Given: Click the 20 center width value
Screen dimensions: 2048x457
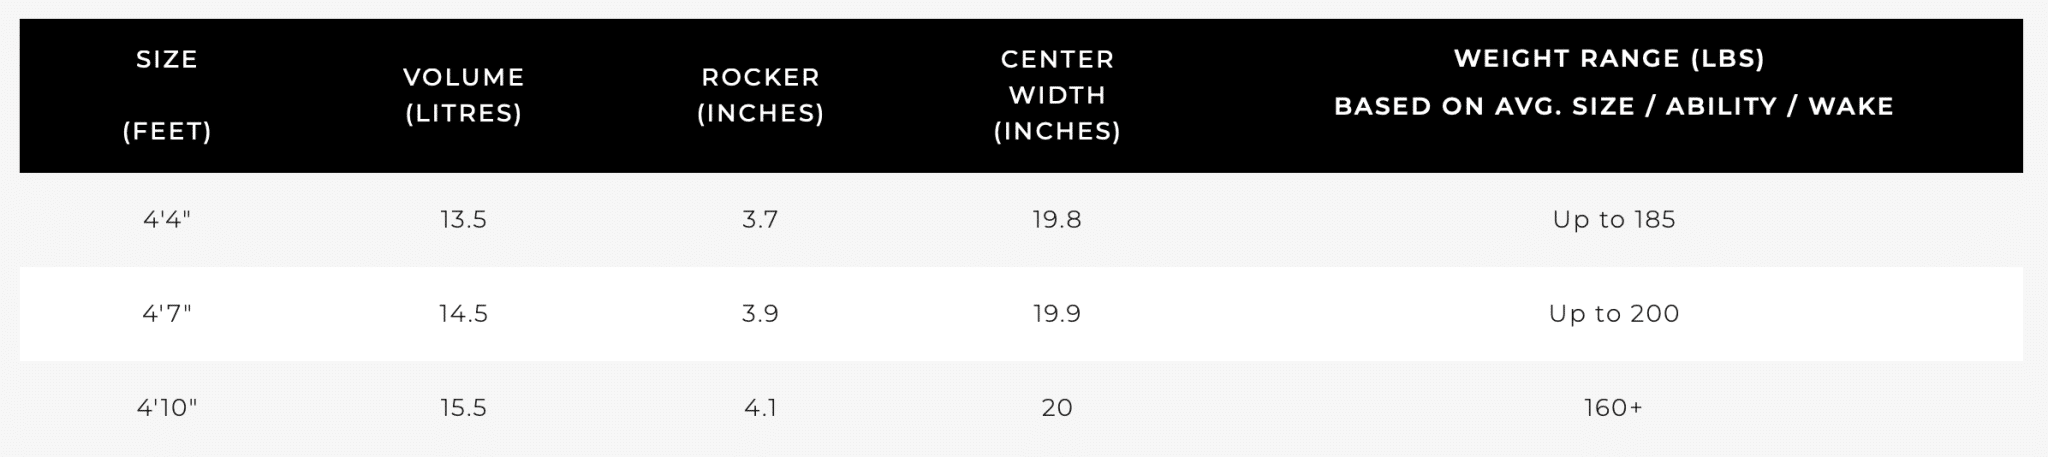Looking at the screenshot, I should tap(1057, 407).
